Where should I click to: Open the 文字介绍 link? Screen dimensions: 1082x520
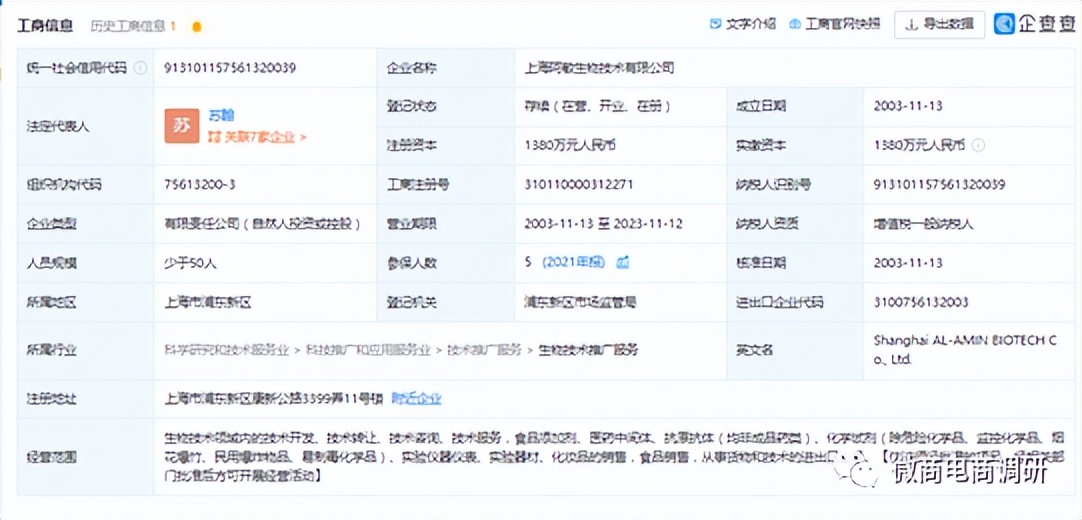point(750,24)
